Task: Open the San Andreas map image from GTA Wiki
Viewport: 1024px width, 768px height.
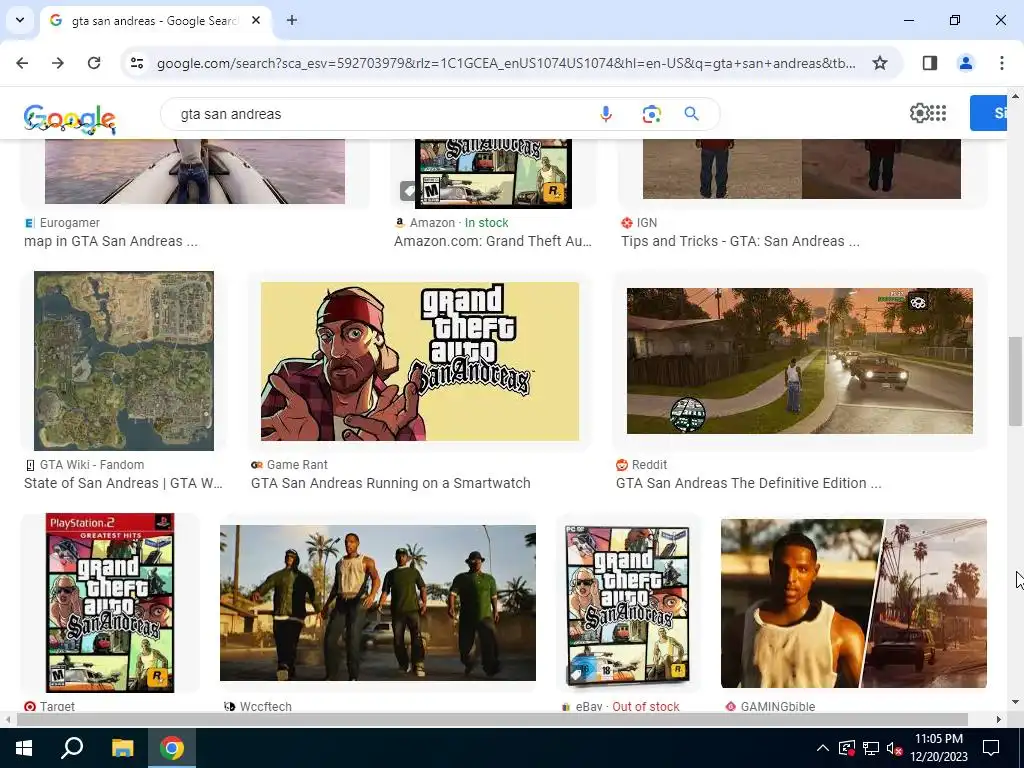Action: tap(124, 360)
